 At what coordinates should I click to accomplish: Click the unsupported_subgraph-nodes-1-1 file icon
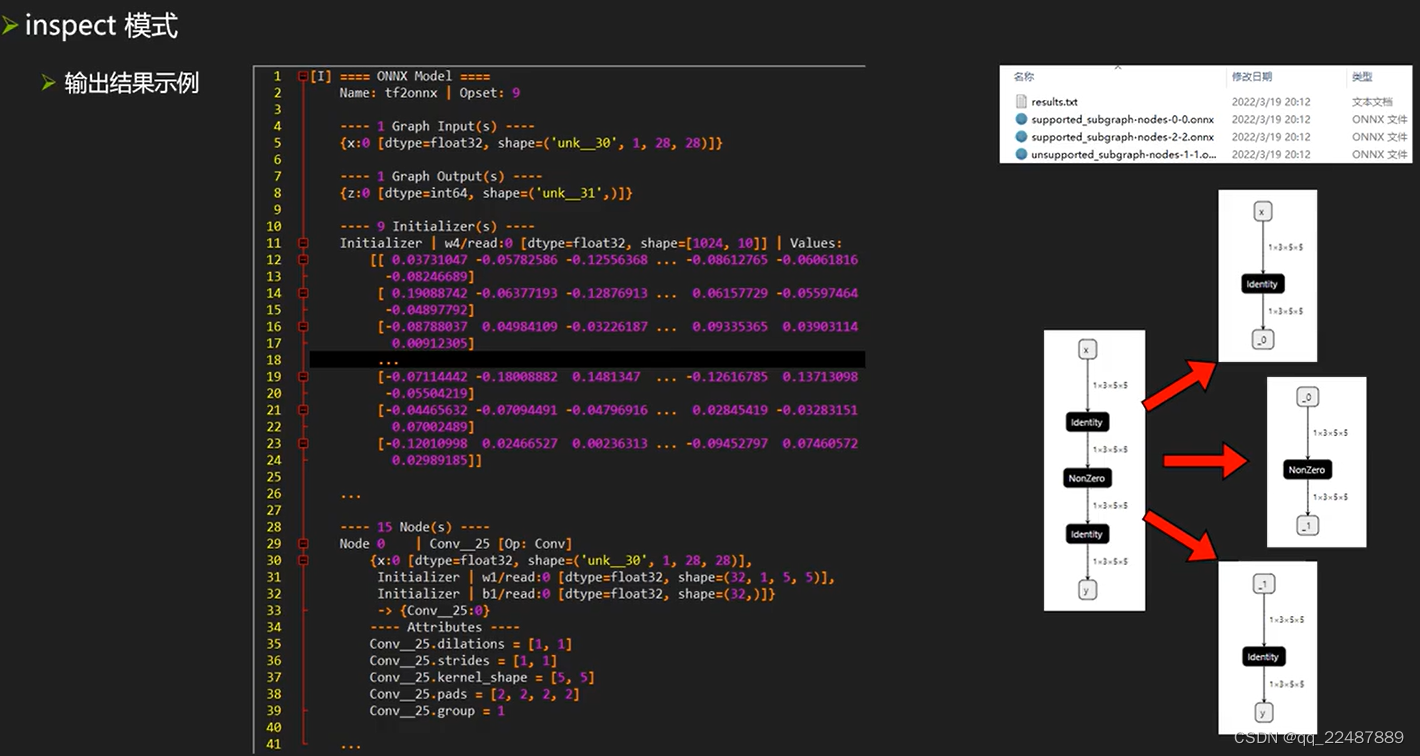[1021, 155]
